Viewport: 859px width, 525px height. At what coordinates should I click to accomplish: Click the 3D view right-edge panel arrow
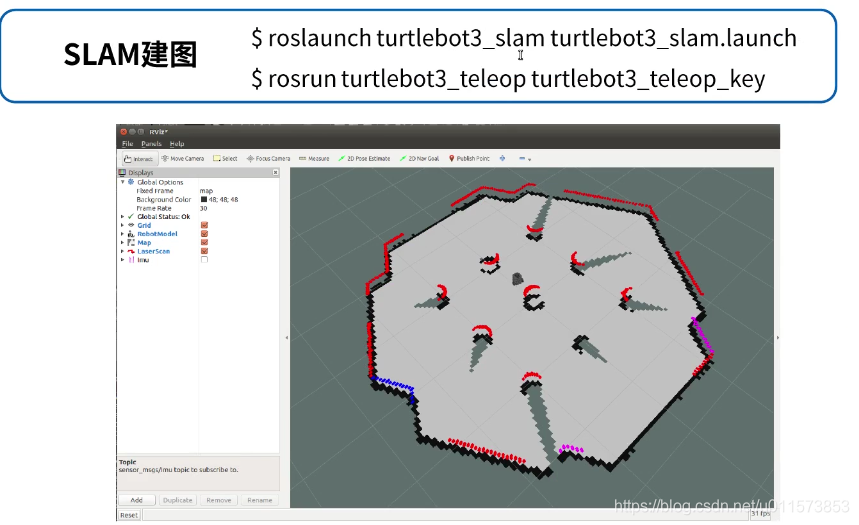[x=777, y=338]
